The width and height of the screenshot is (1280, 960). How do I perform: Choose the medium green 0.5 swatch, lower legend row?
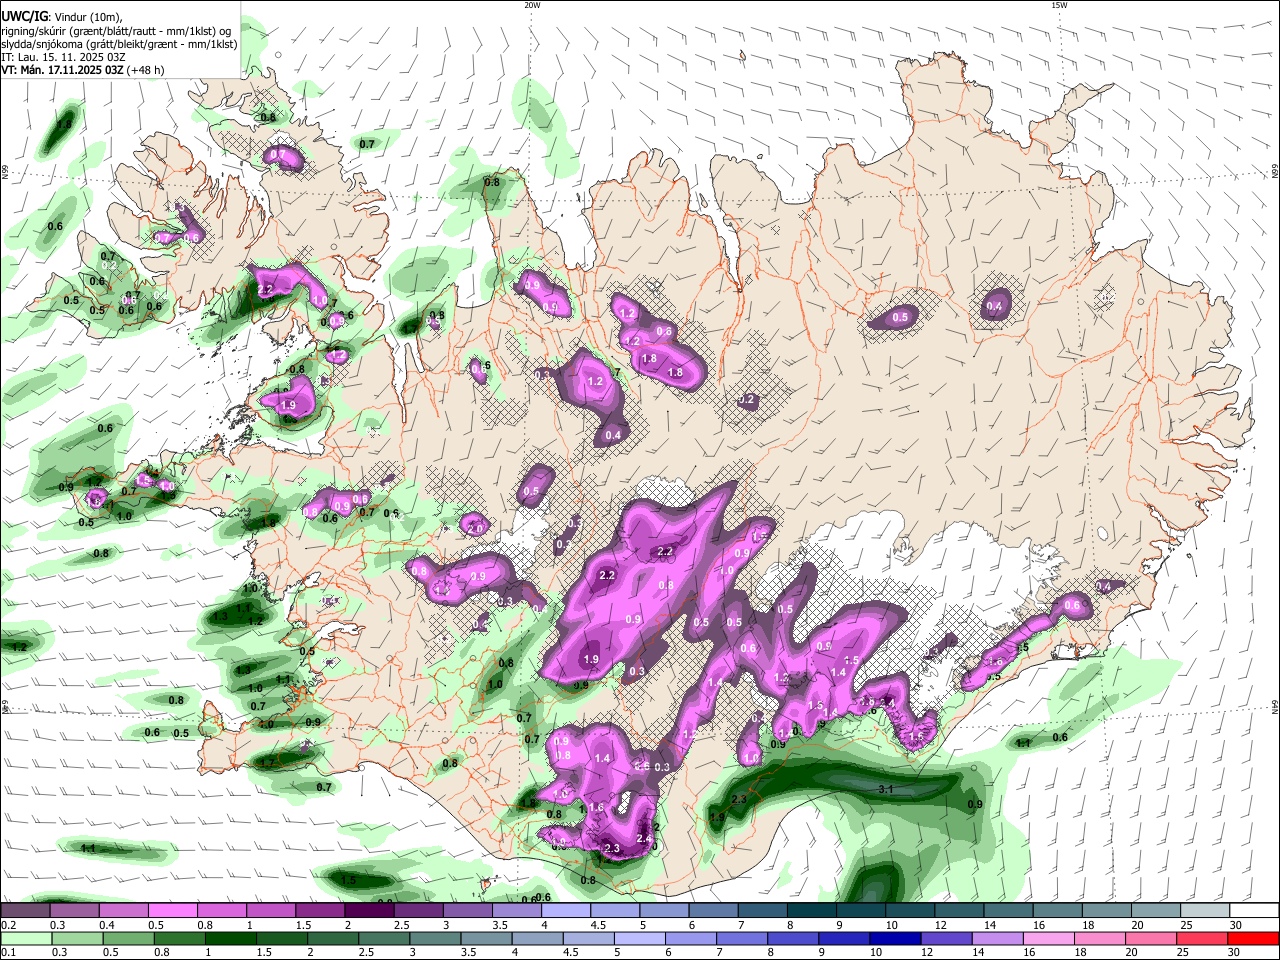128,938
